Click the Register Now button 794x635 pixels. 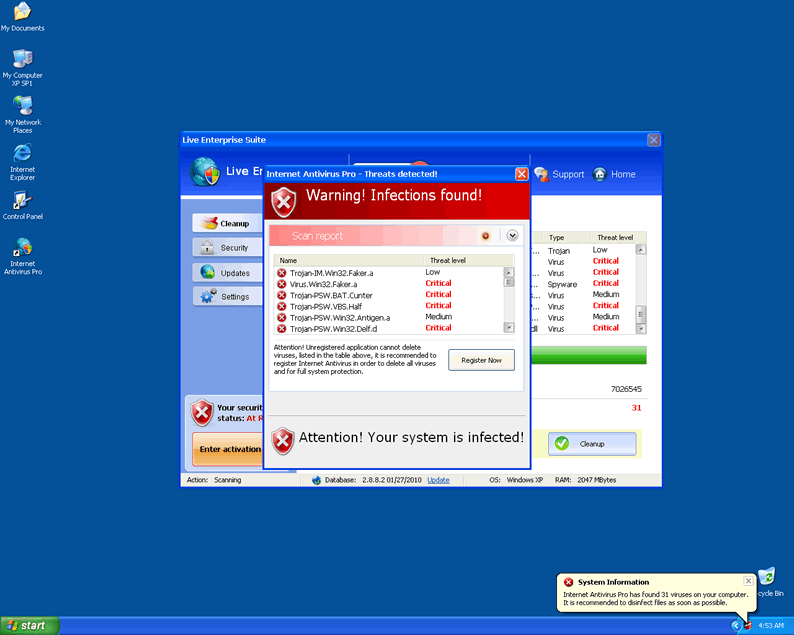pyautogui.click(x=481, y=360)
